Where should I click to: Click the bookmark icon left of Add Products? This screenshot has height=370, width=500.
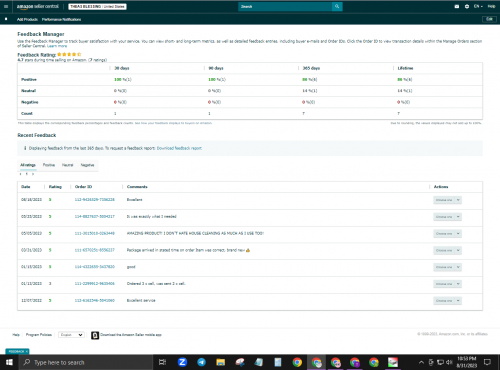tap(6, 19)
